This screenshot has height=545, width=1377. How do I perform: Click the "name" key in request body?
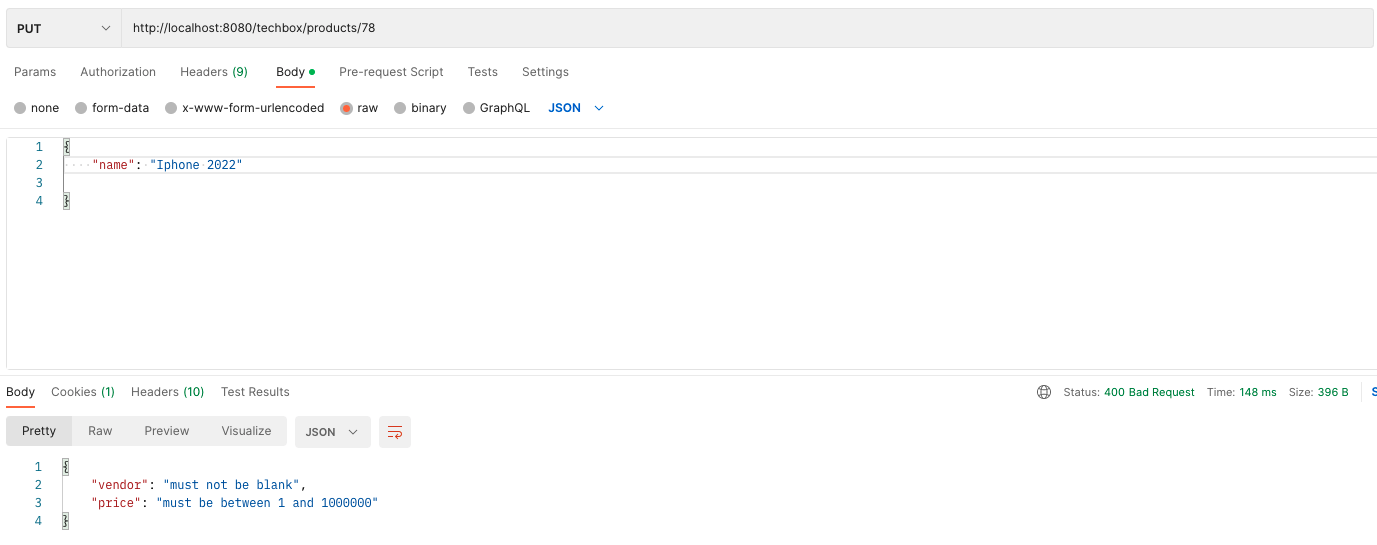coord(113,165)
